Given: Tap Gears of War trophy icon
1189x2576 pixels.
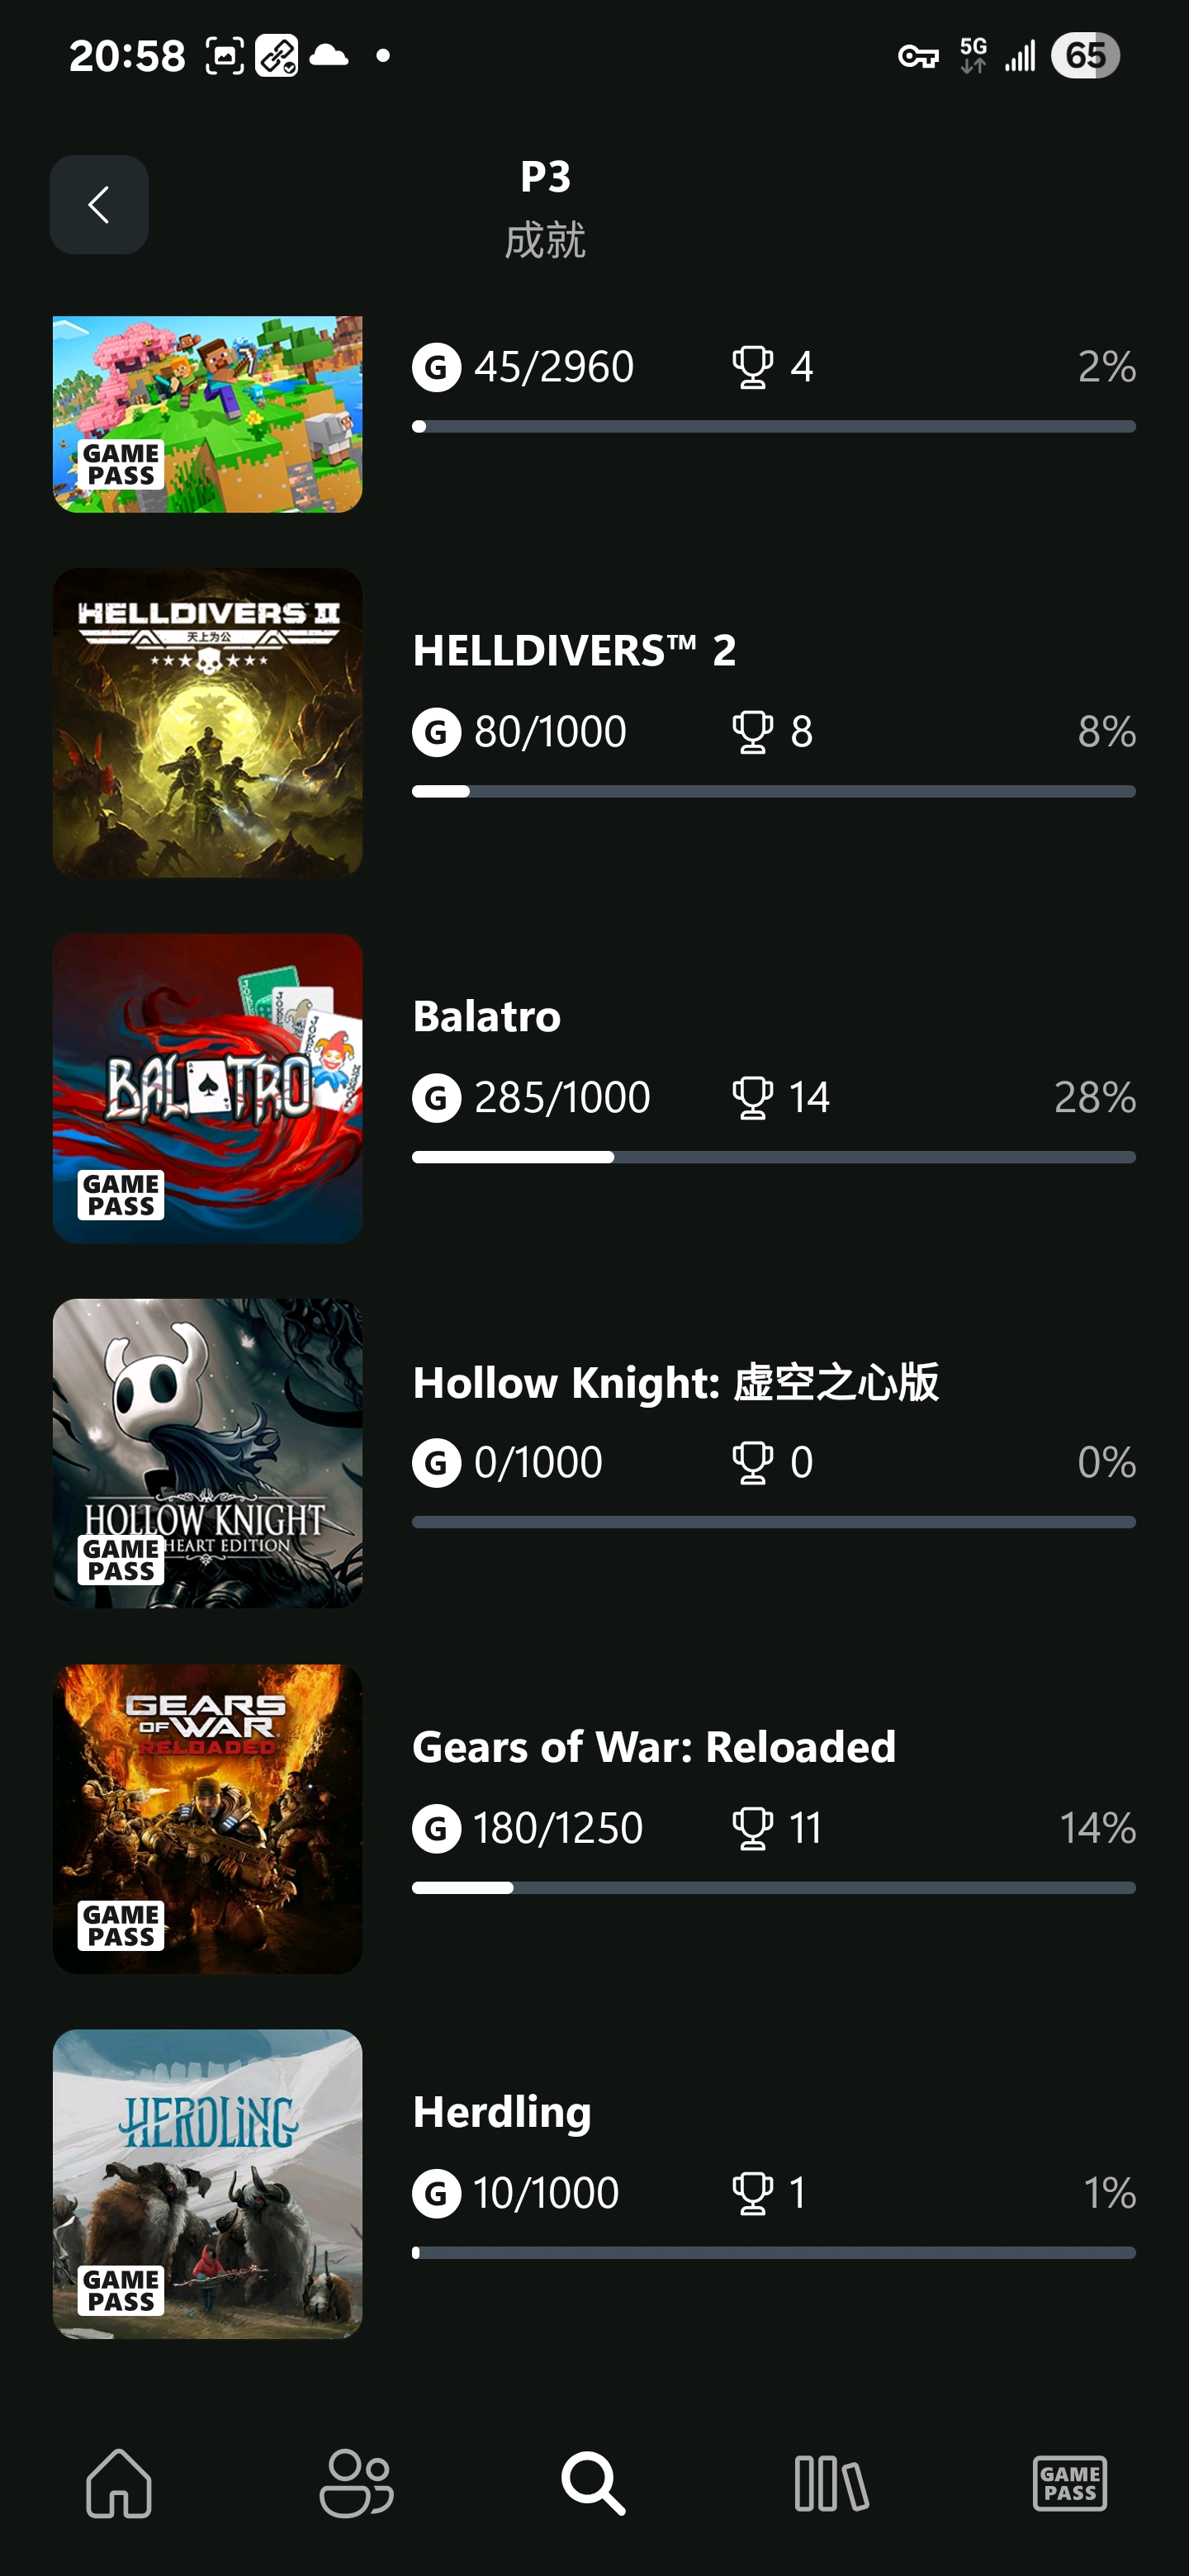Looking at the screenshot, I should (752, 1829).
